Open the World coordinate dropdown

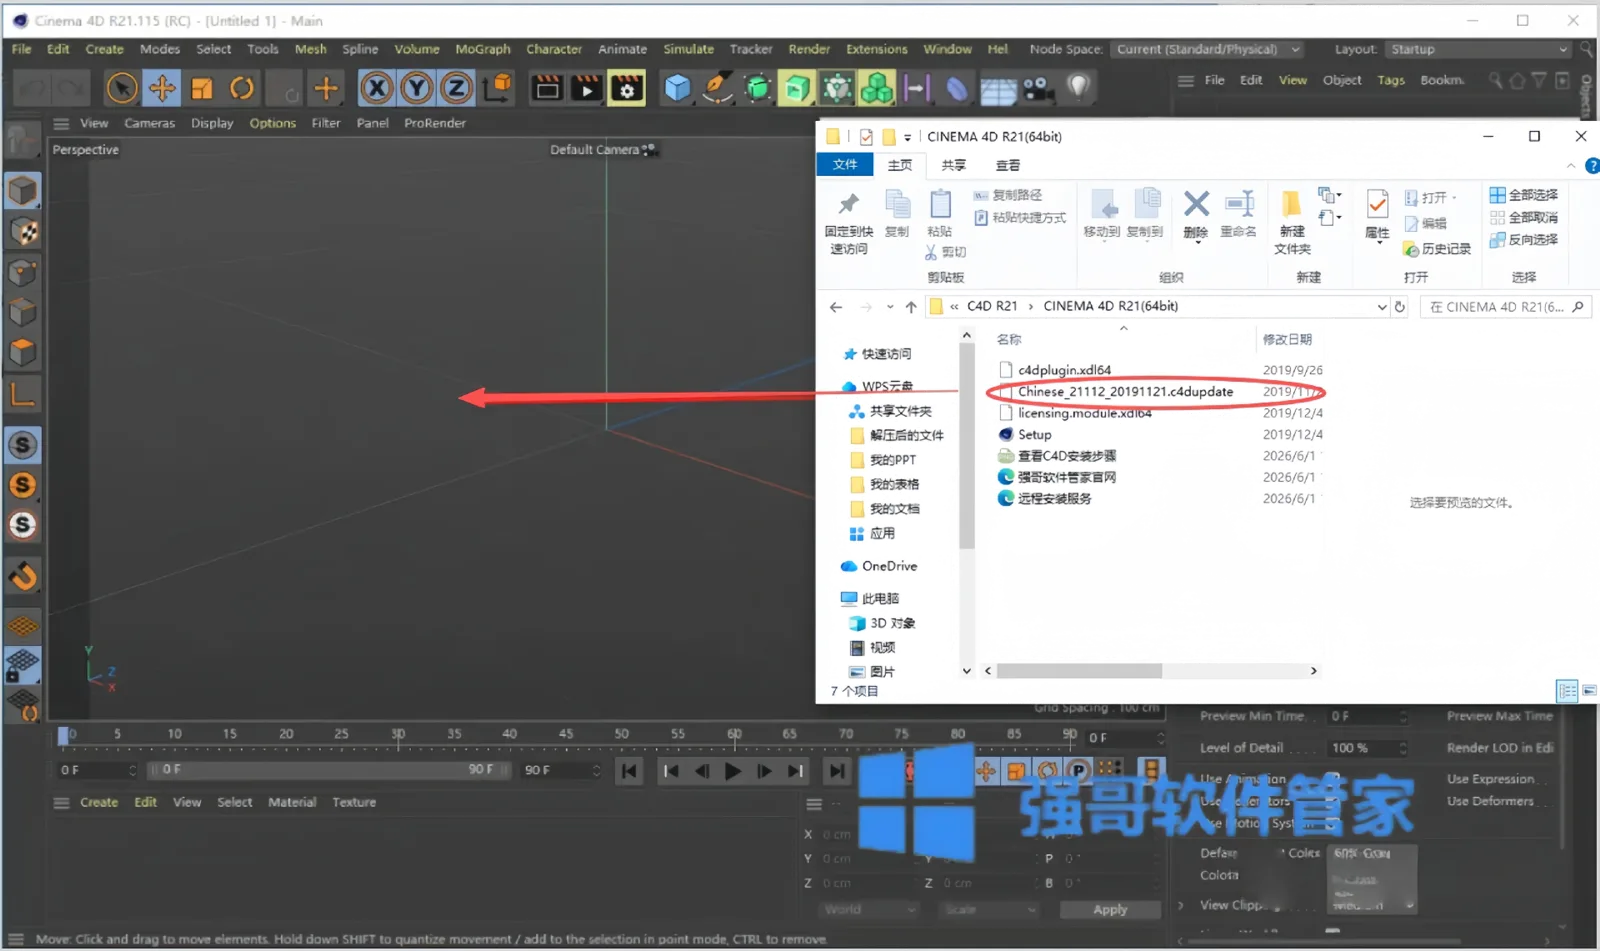868,909
